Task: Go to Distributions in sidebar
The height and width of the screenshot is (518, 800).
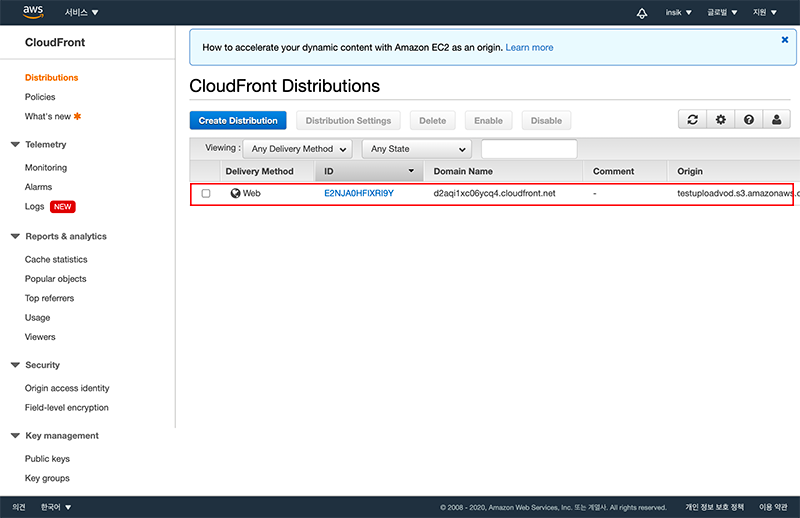Action: coord(52,78)
